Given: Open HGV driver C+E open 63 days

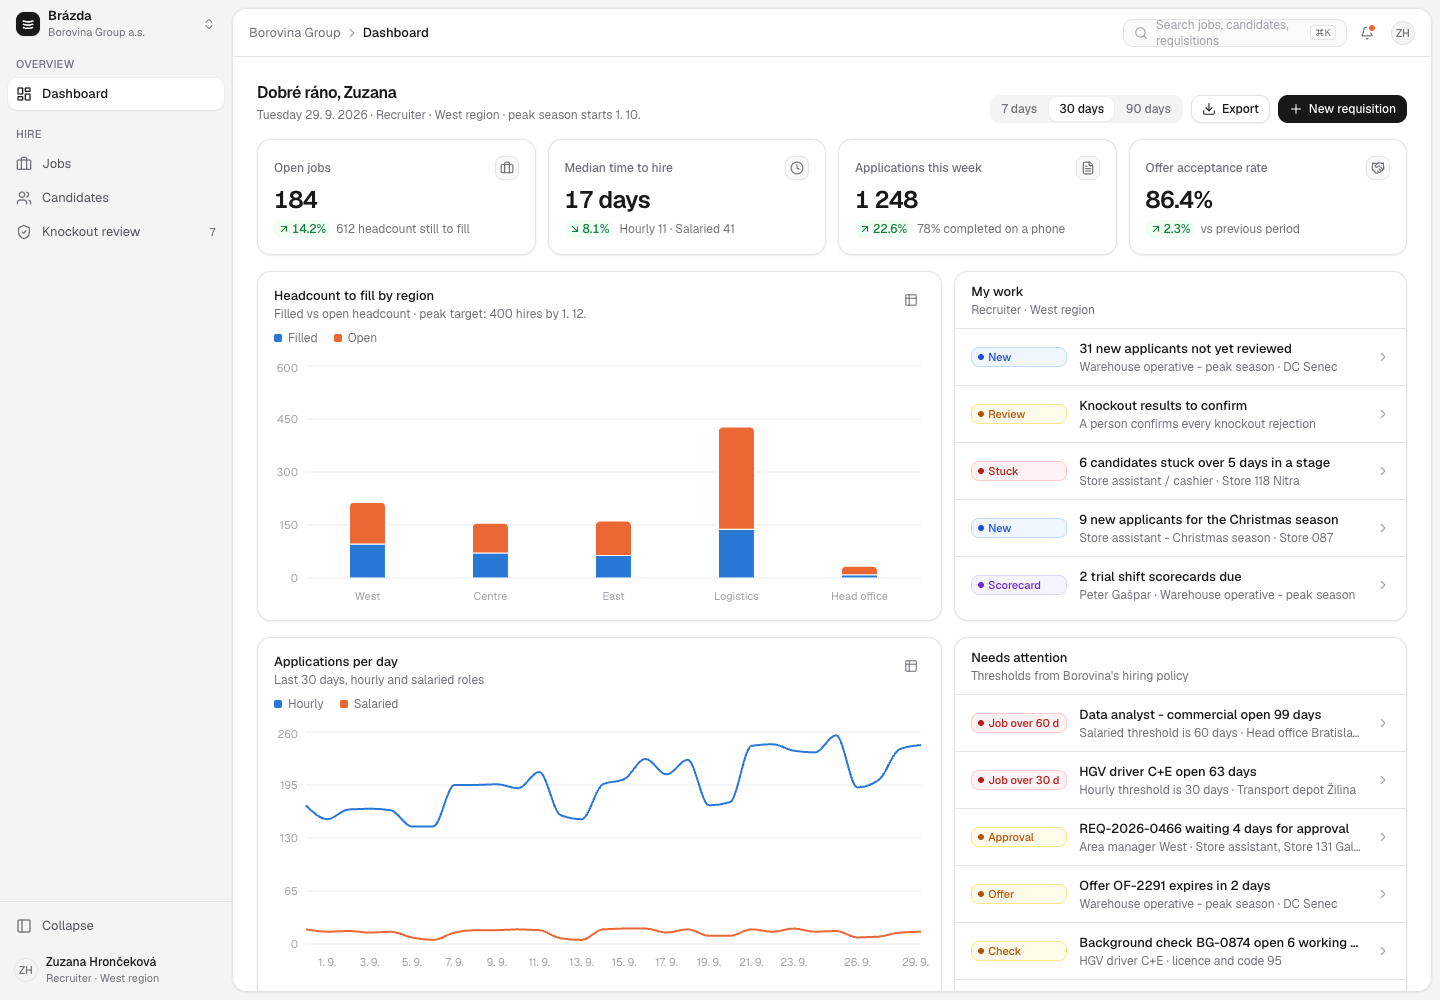Looking at the screenshot, I should click(1180, 780).
